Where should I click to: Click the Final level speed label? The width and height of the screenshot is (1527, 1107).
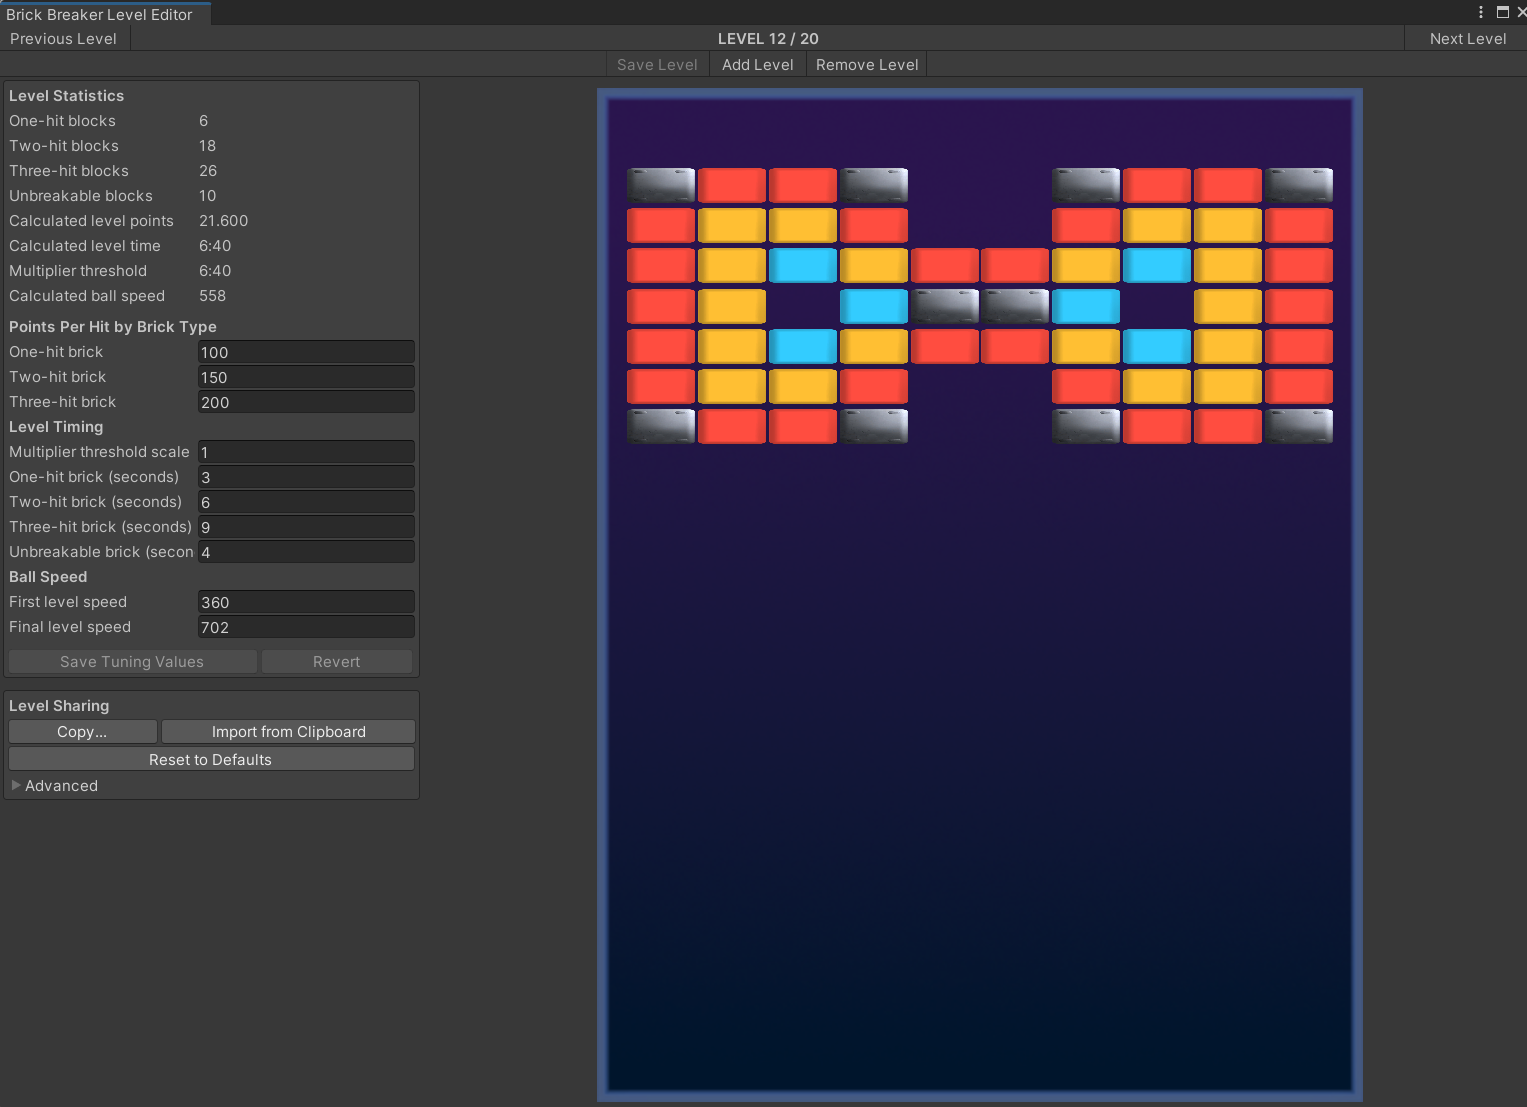click(70, 627)
